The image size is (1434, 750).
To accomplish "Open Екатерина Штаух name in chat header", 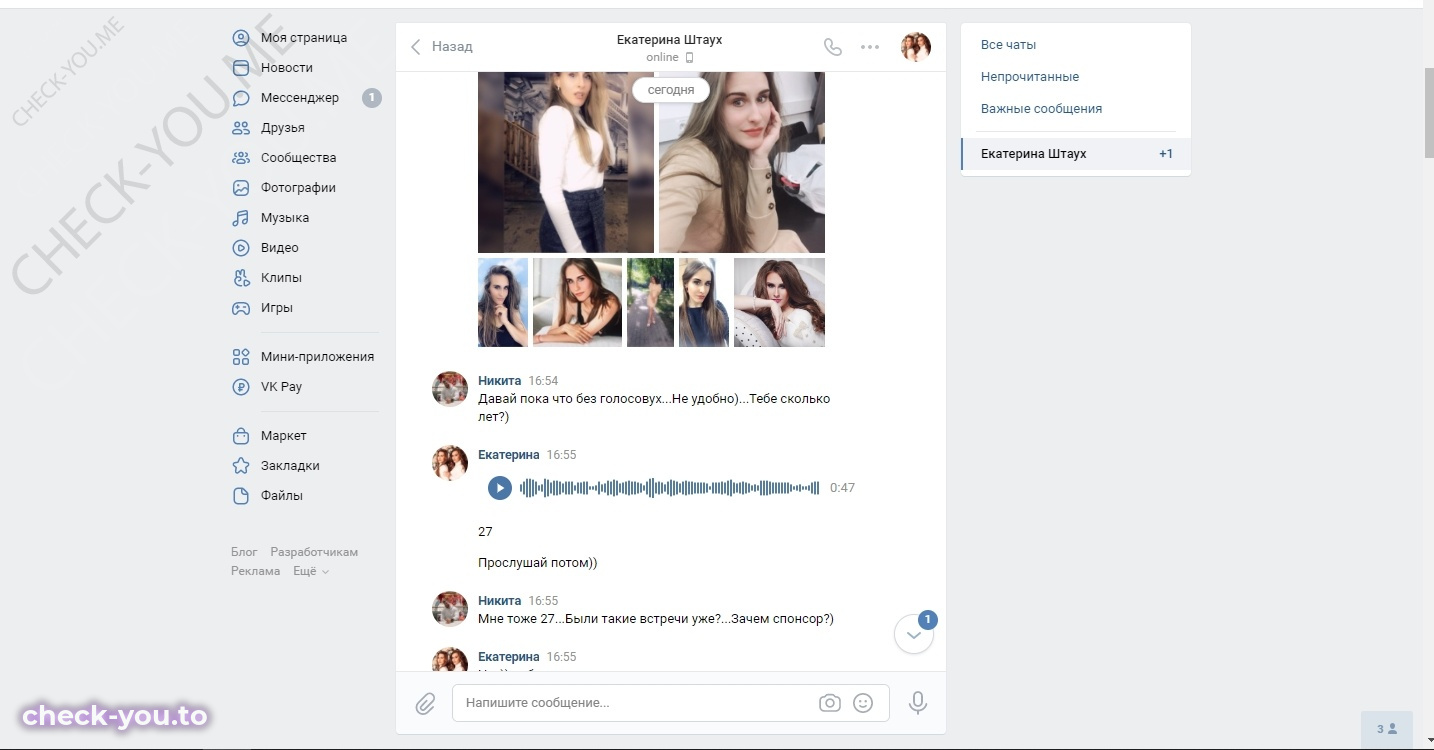I will (669, 40).
